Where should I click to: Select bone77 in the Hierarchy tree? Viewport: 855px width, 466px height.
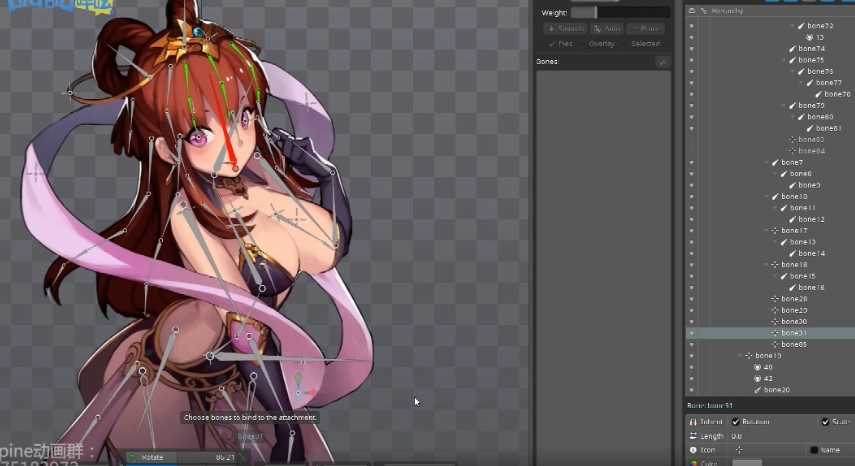tap(829, 83)
